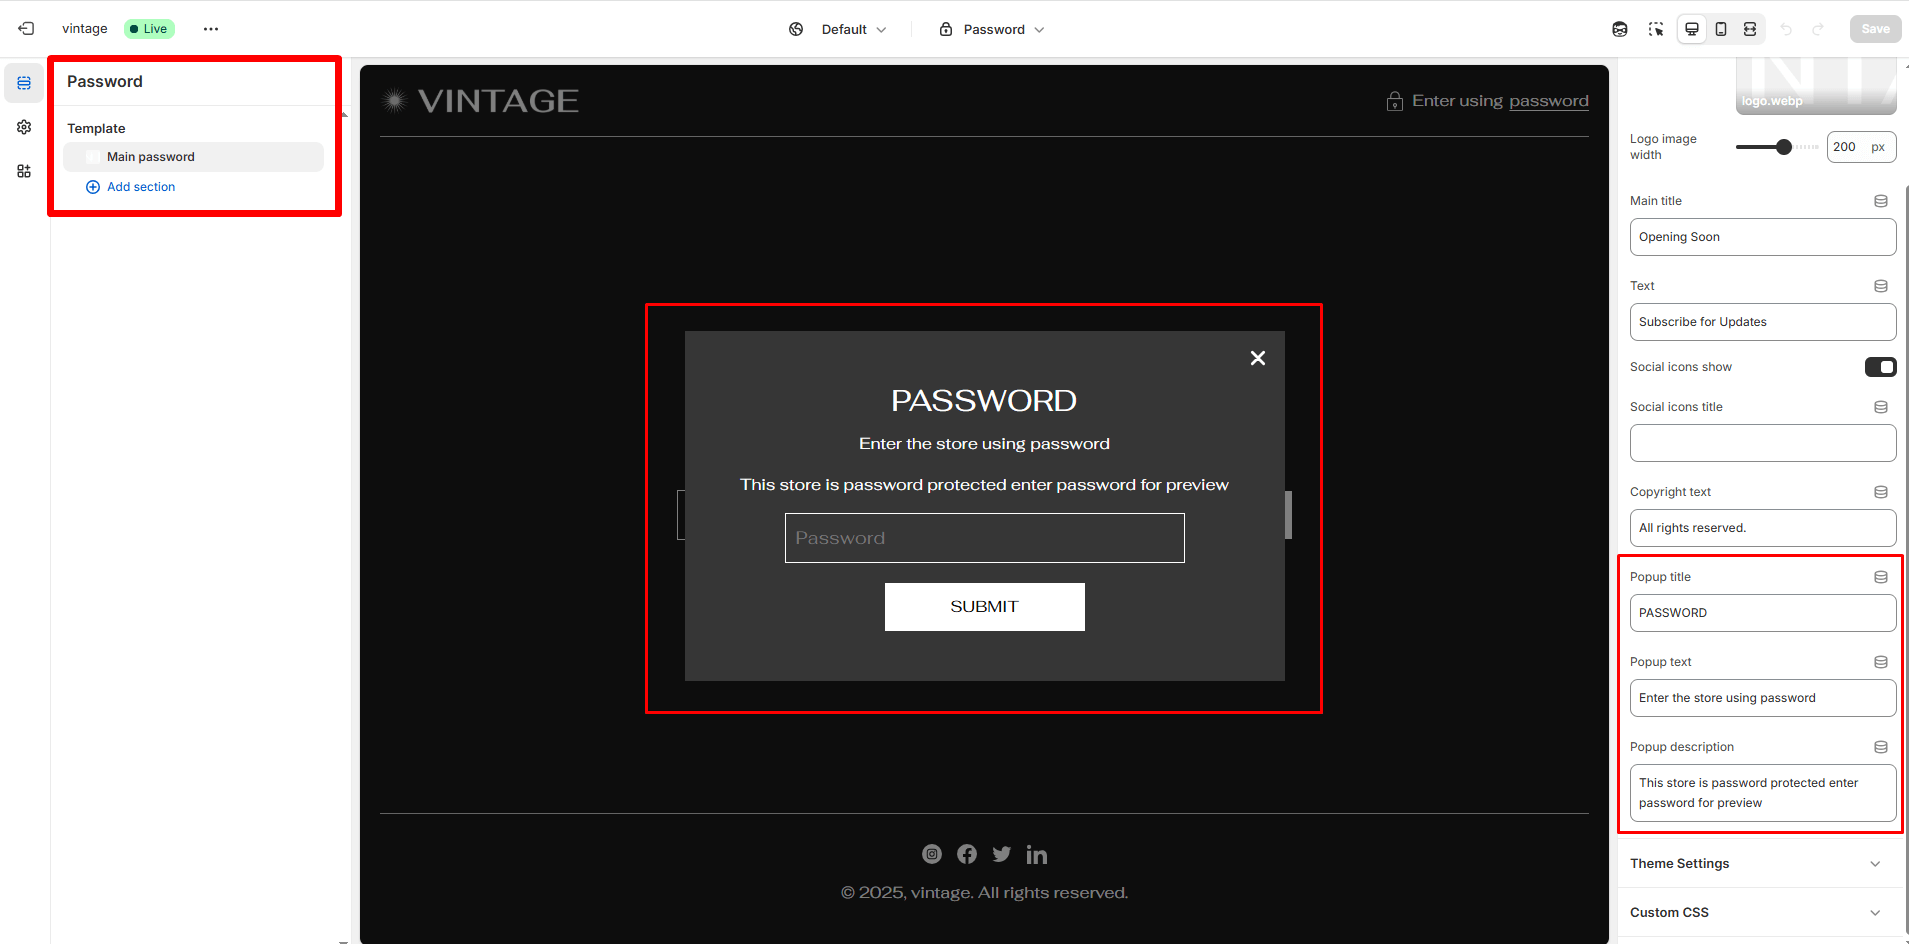Select the desktop preview mode
This screenshot has height=944, width=1909.
(1692, 29)
